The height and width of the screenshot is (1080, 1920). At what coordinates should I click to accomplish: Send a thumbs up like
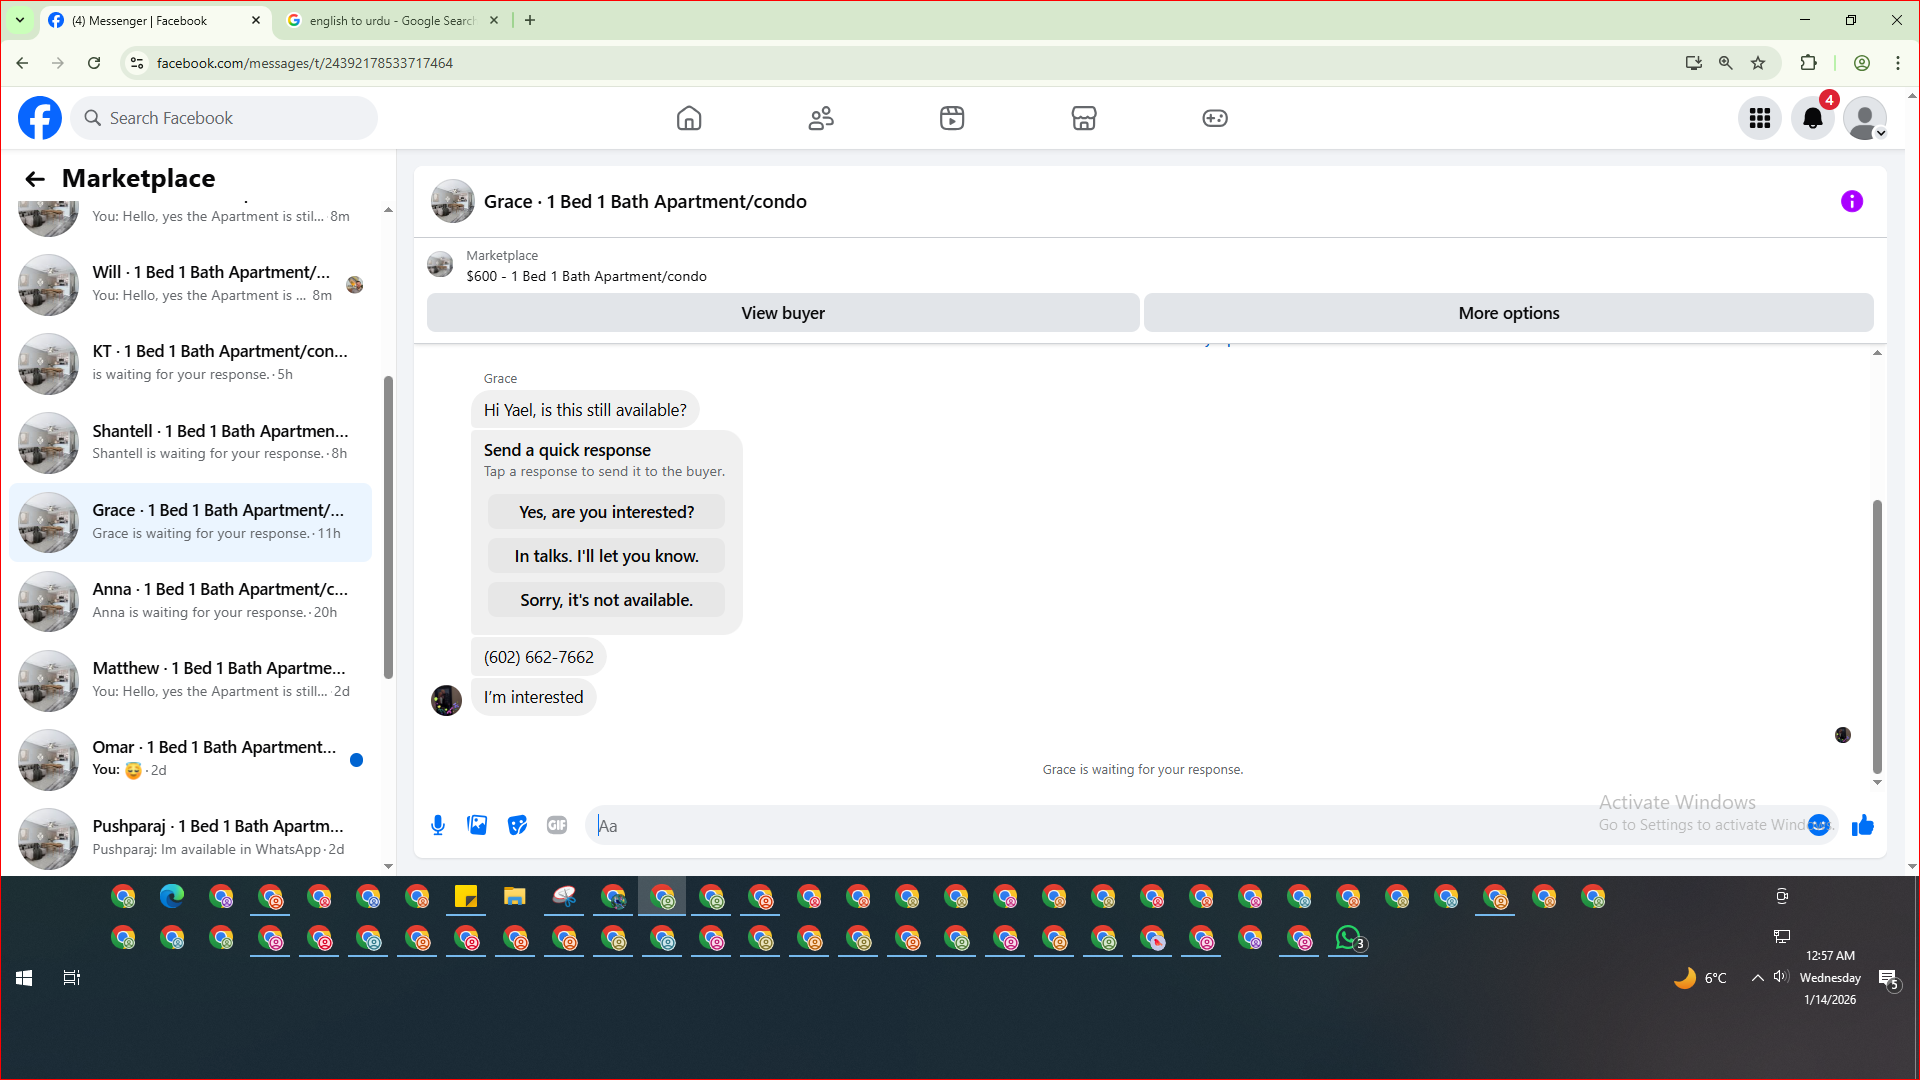(1862, 825)
